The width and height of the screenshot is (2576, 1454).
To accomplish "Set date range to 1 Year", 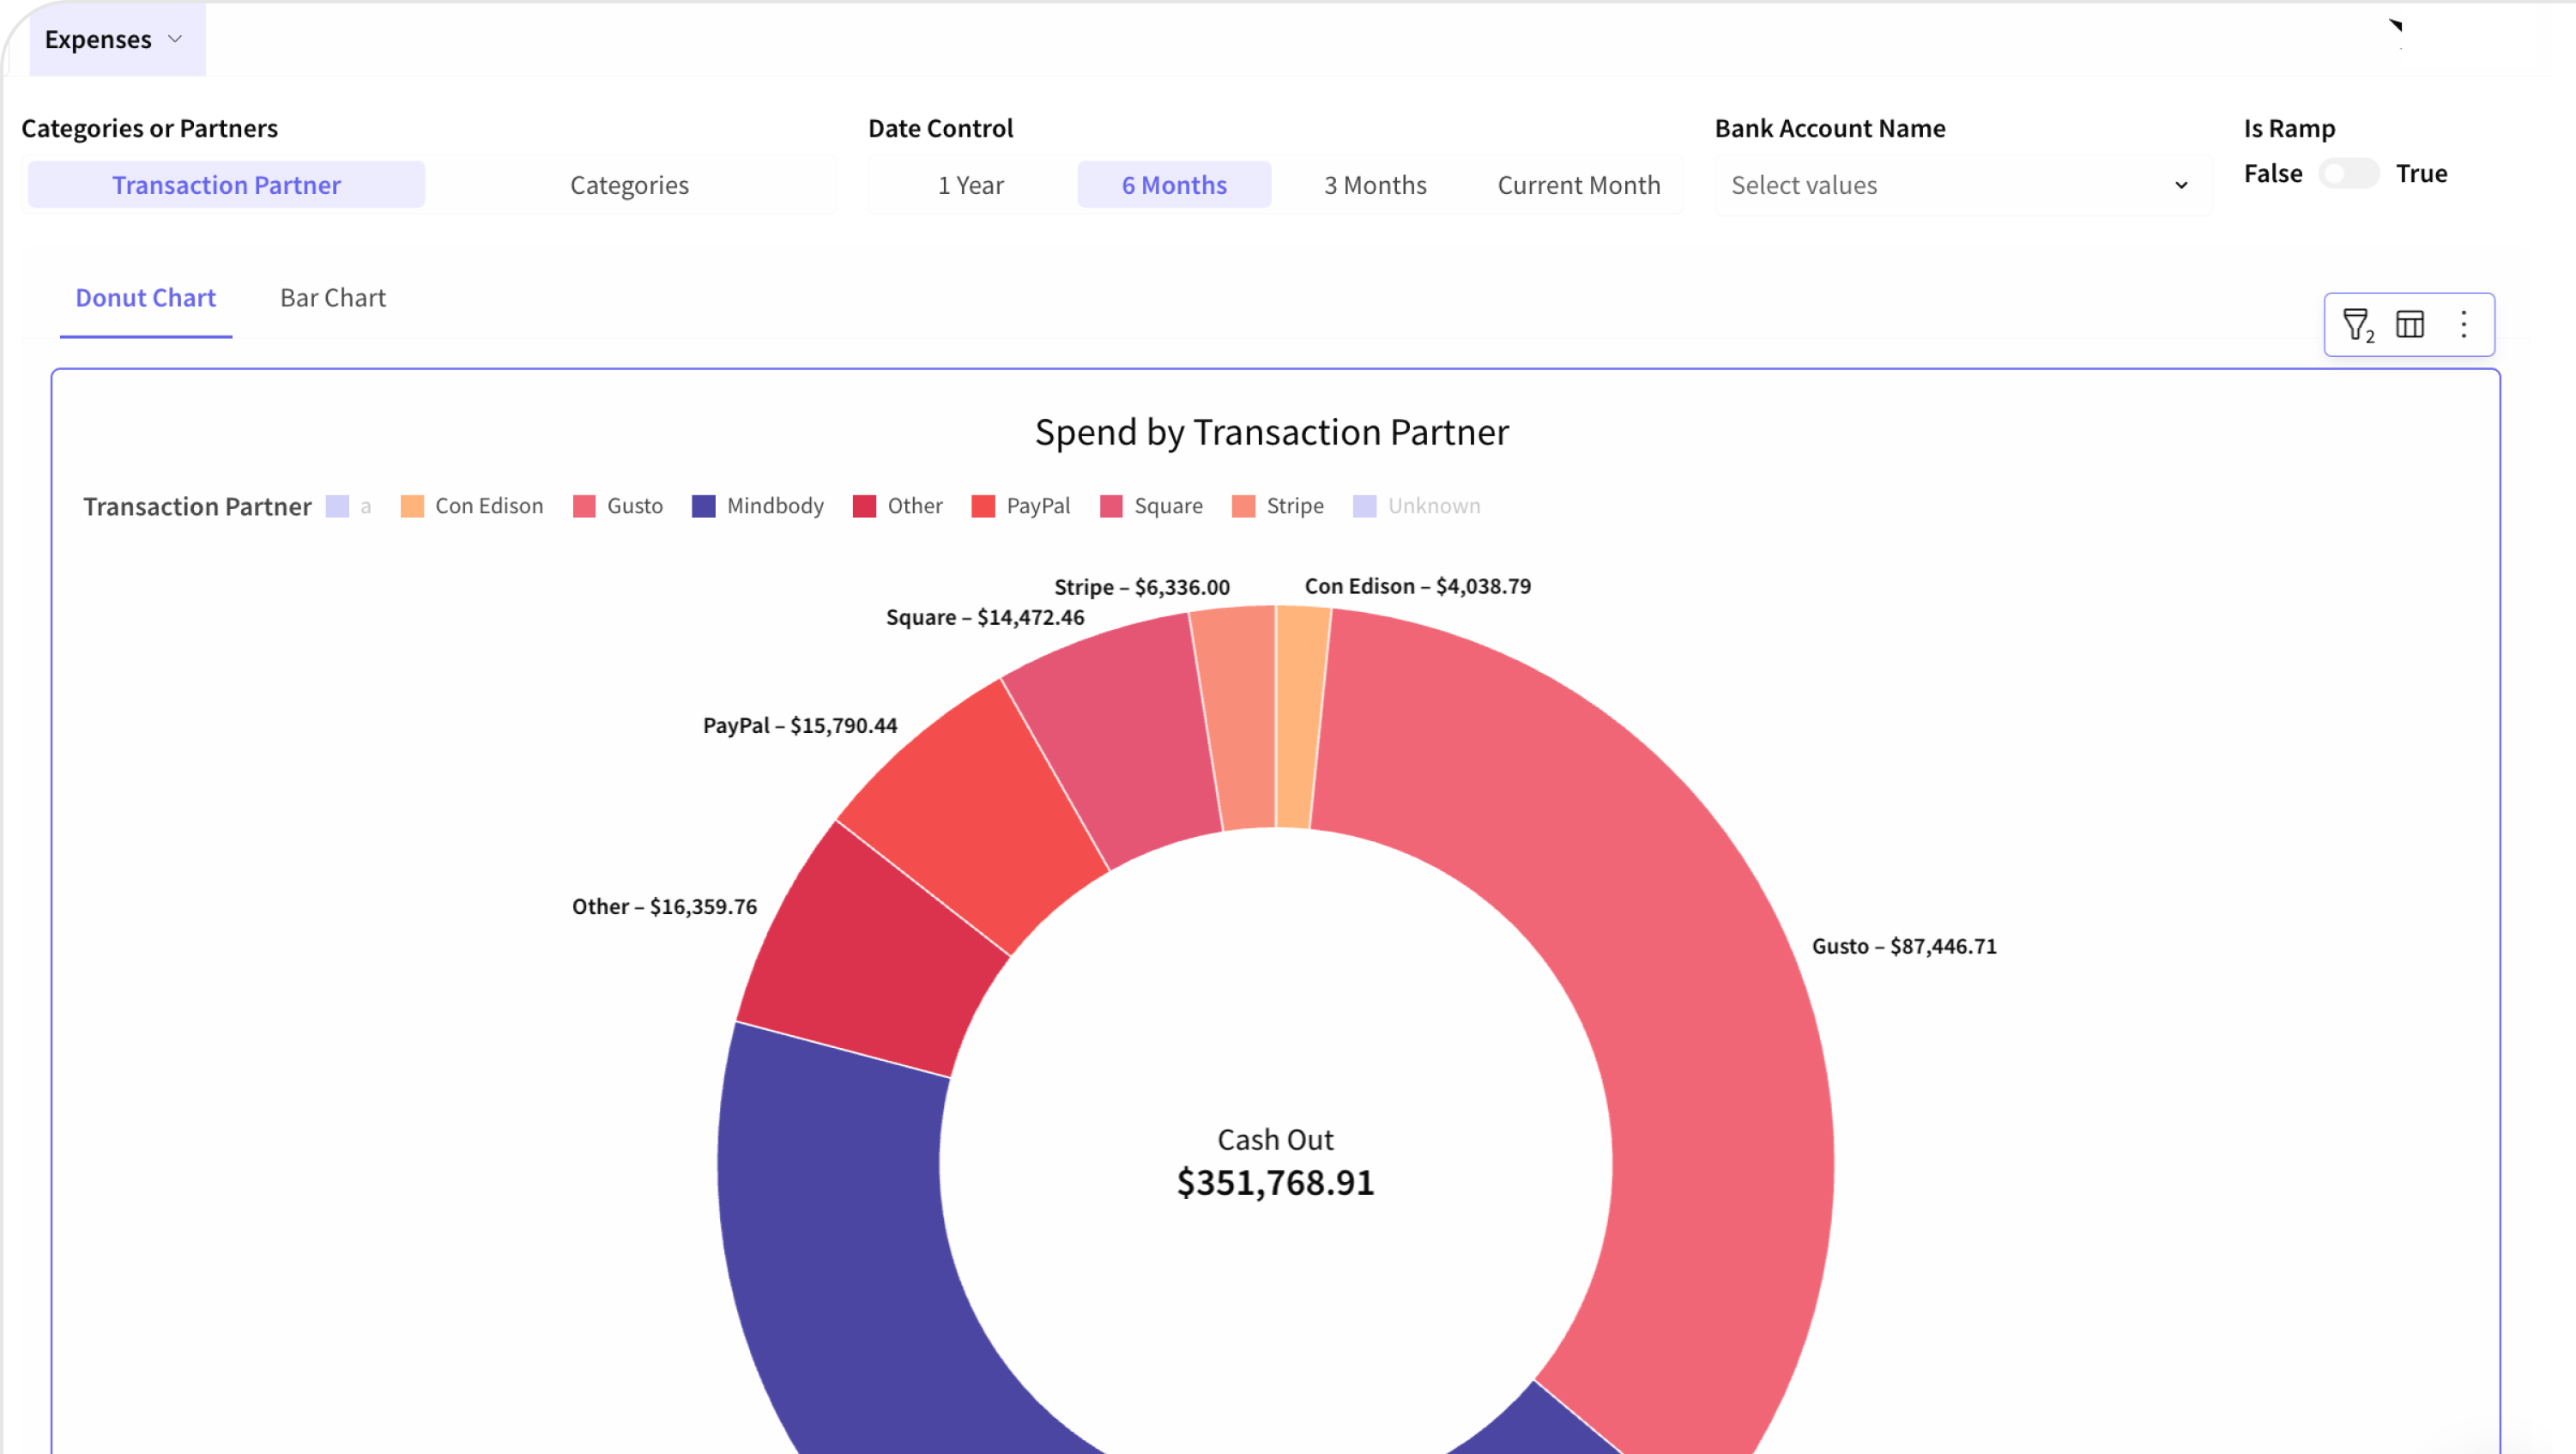I will (x=970, y=185).
